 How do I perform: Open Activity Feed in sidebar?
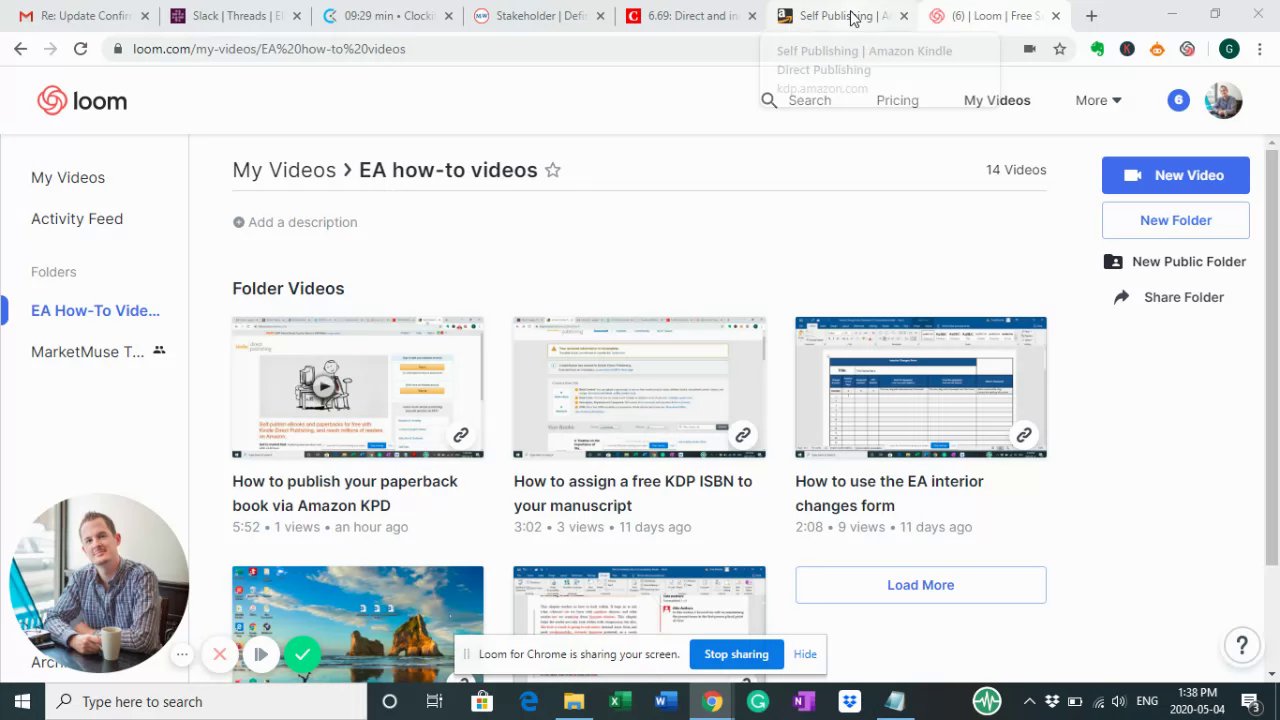coord(77,218)
